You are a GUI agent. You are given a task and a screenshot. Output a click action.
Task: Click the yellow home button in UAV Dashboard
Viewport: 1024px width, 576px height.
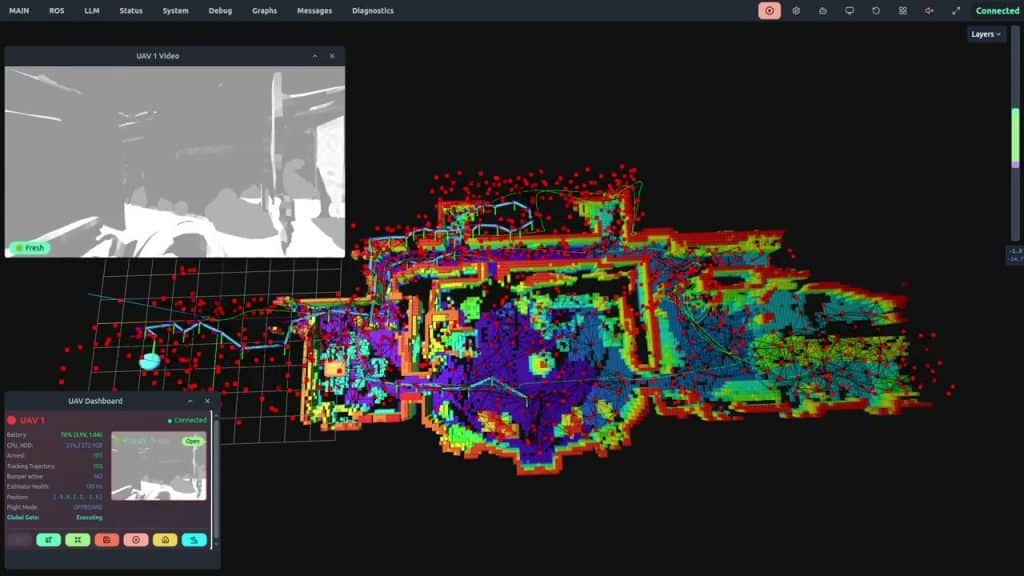tap(165, 540)
